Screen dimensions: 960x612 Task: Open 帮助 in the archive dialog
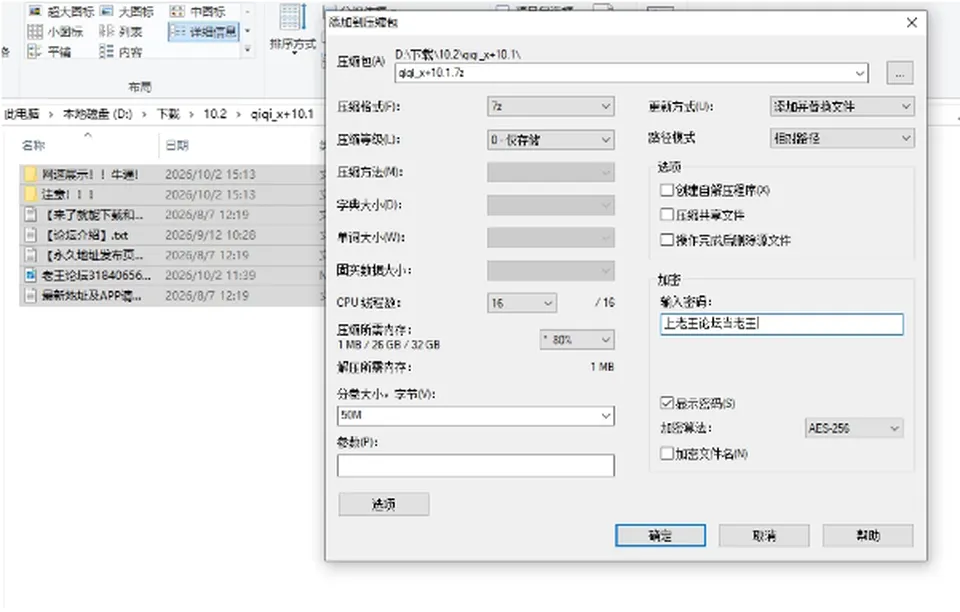(868, 536)
